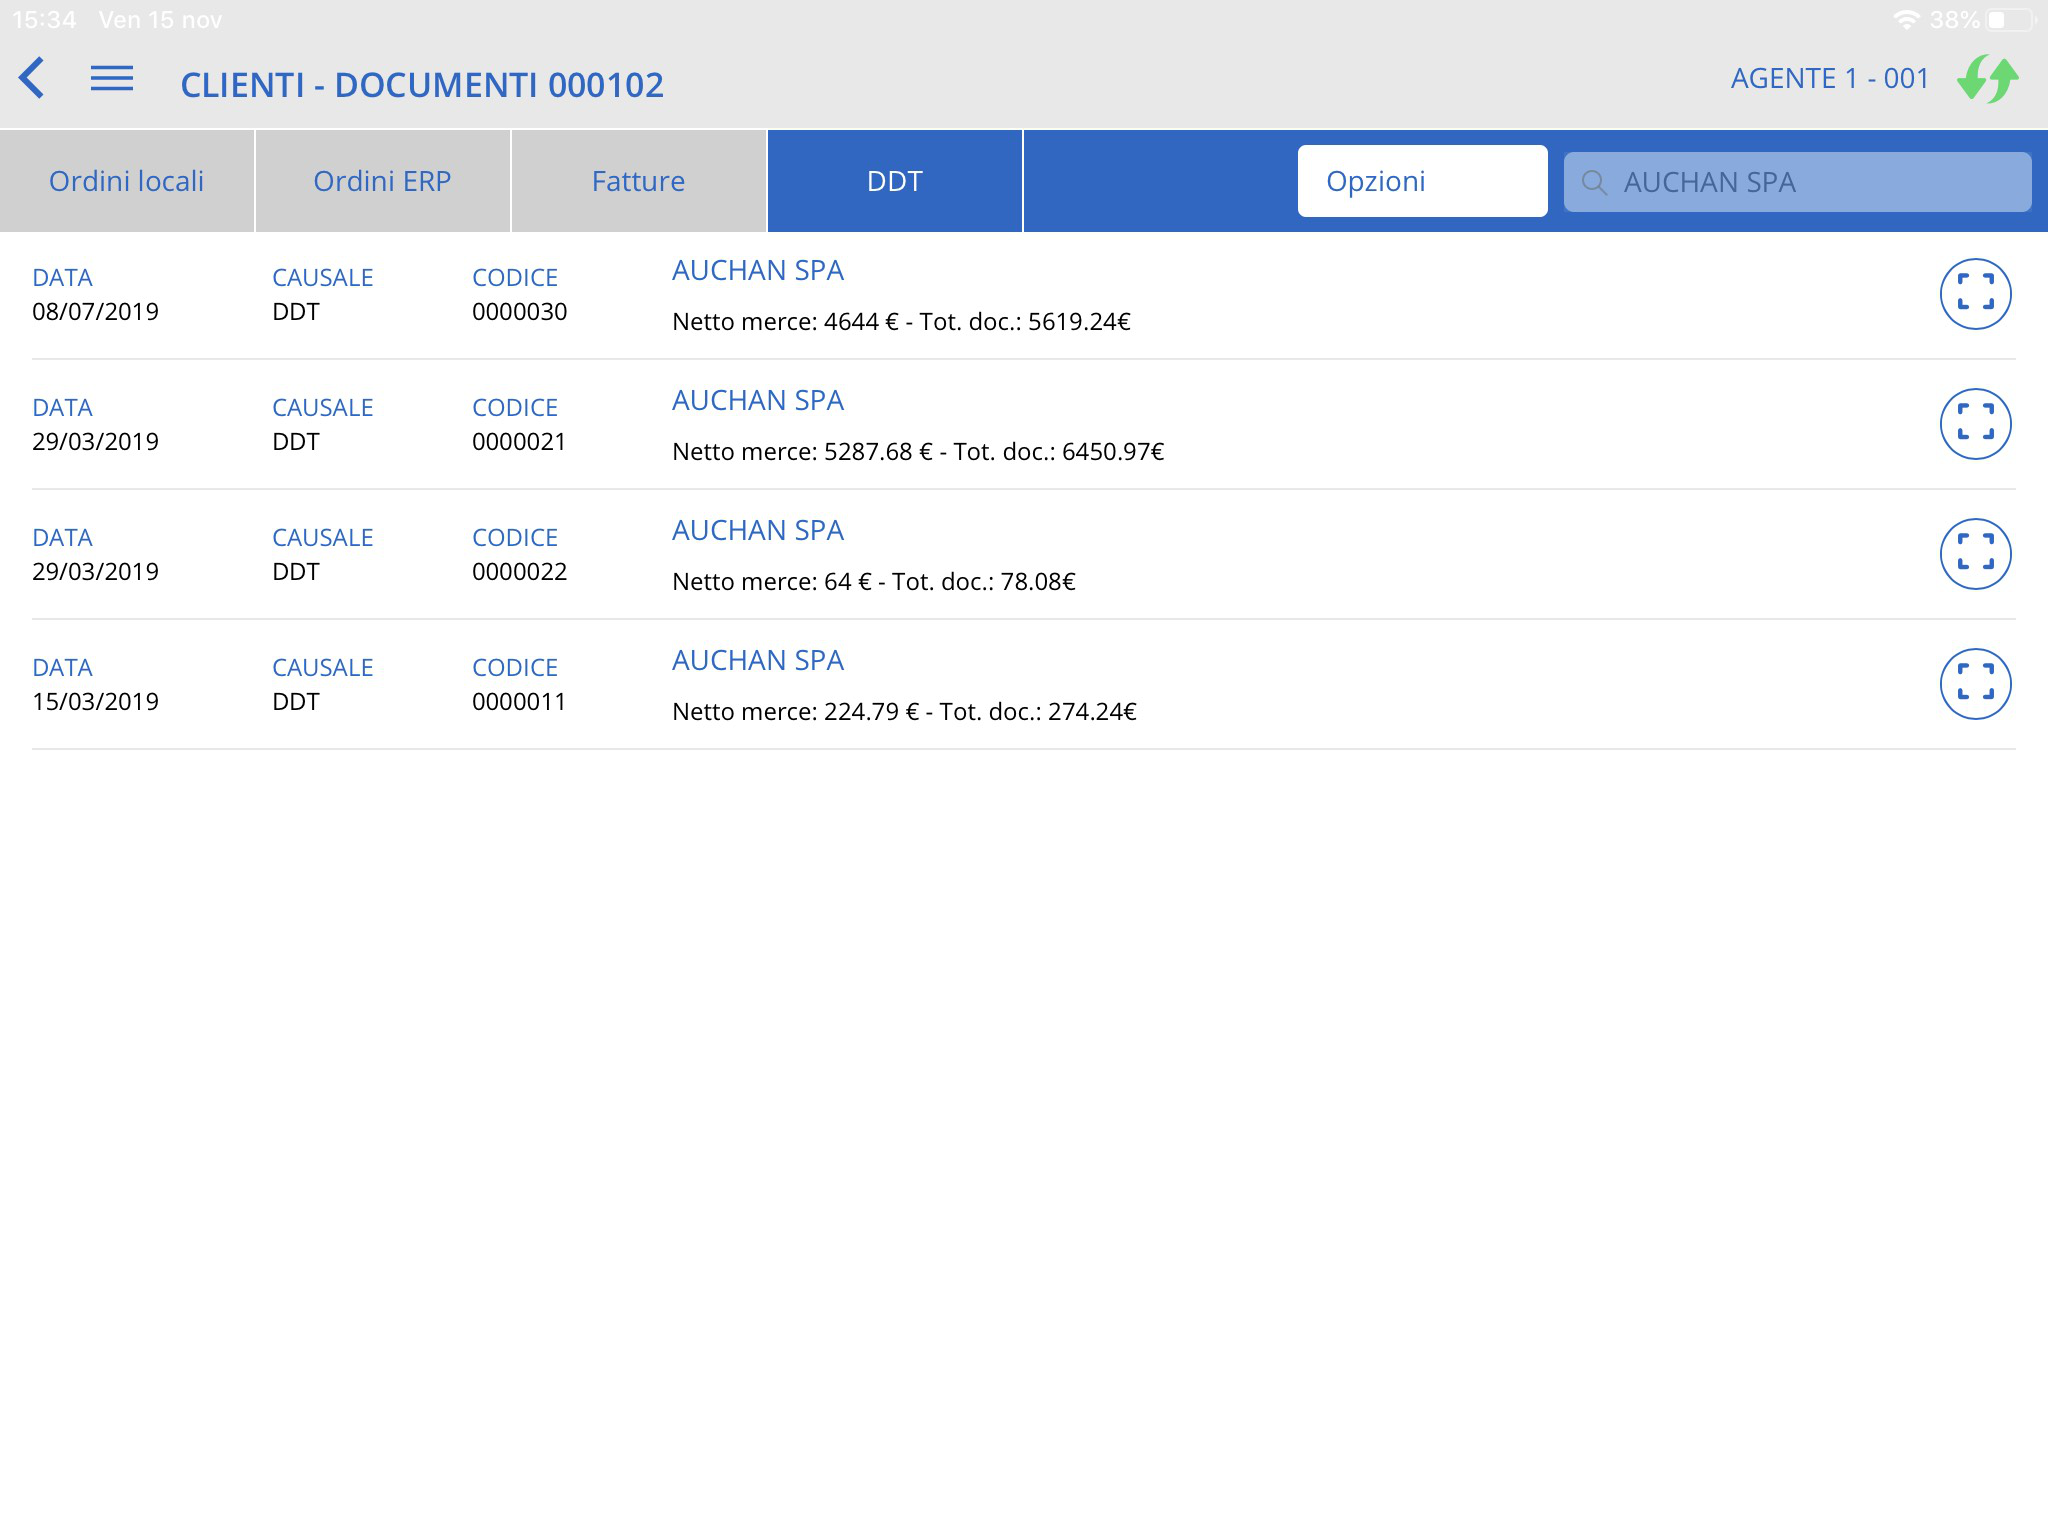
Task: Open the hamburger menu
Action: [x=111, y=78]
